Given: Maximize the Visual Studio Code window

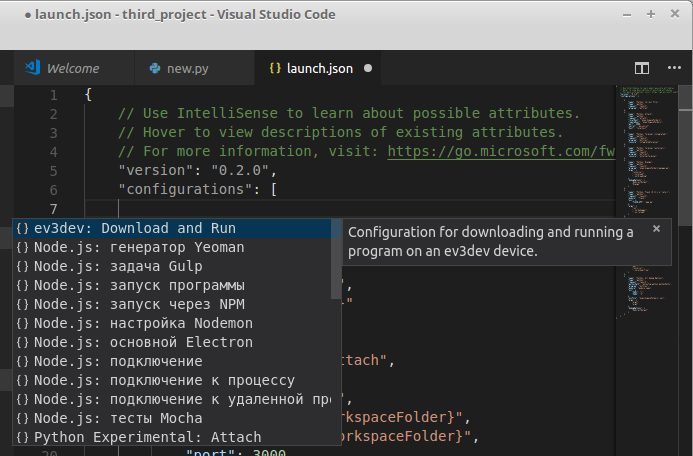Looking at the screenshot, I should 650,15.
